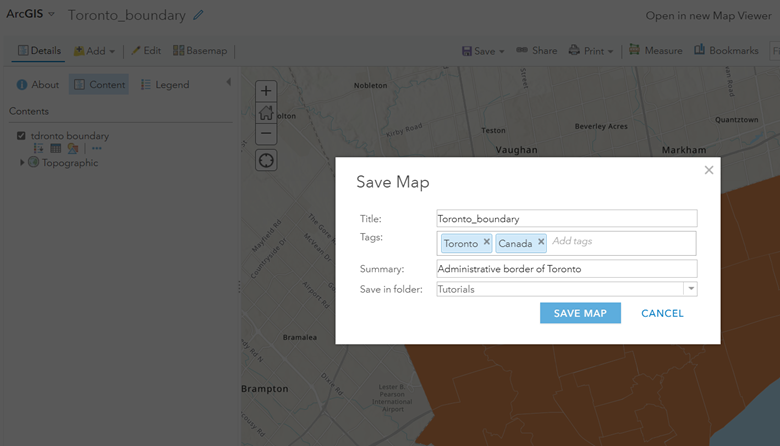Screen dimensions: 780x446
Task: Switch to the Content tab
Action: point(99,85)
